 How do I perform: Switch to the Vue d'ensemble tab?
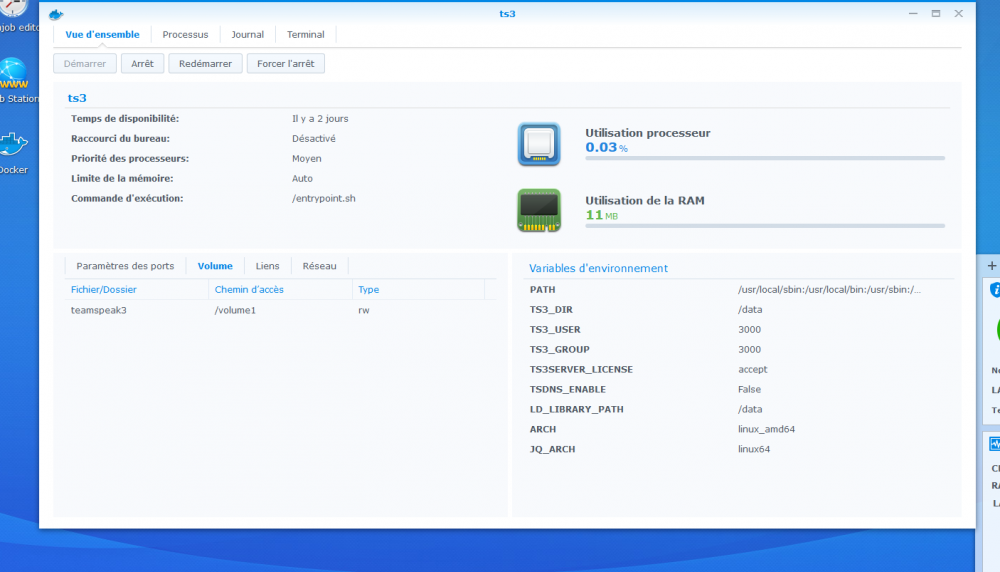102,34
